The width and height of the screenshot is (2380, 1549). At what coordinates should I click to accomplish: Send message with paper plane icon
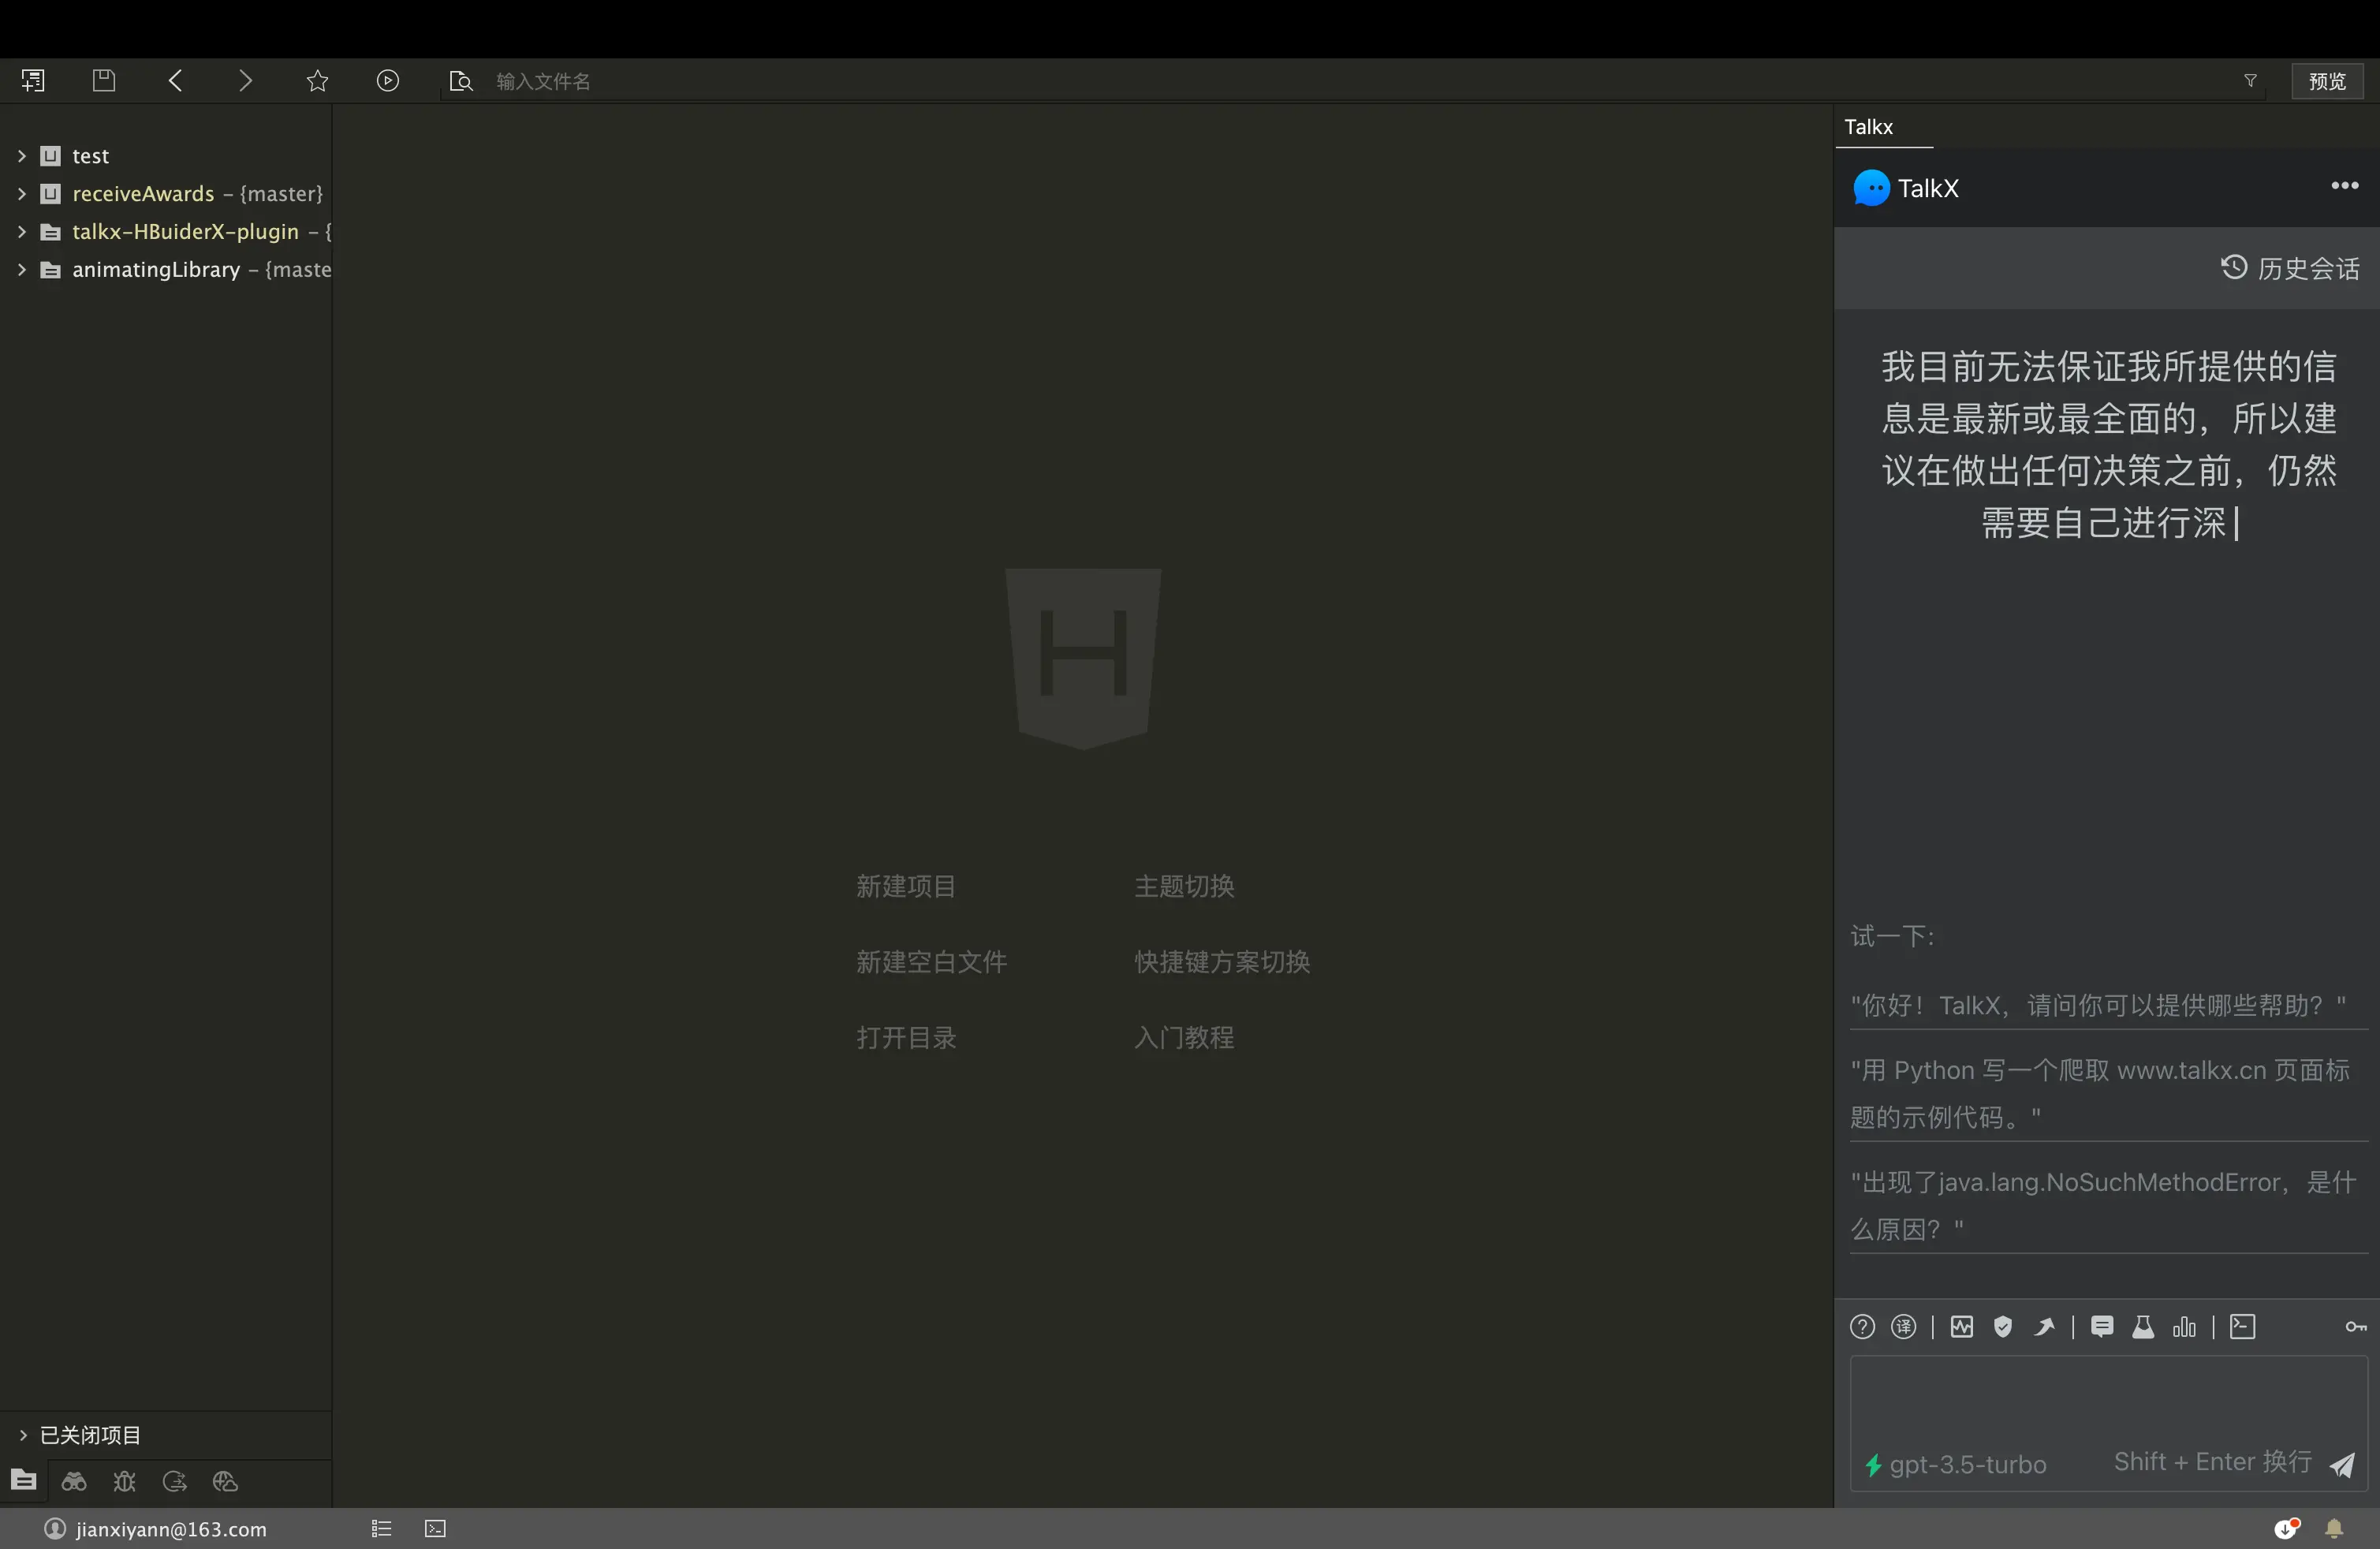point(2342,1465)
